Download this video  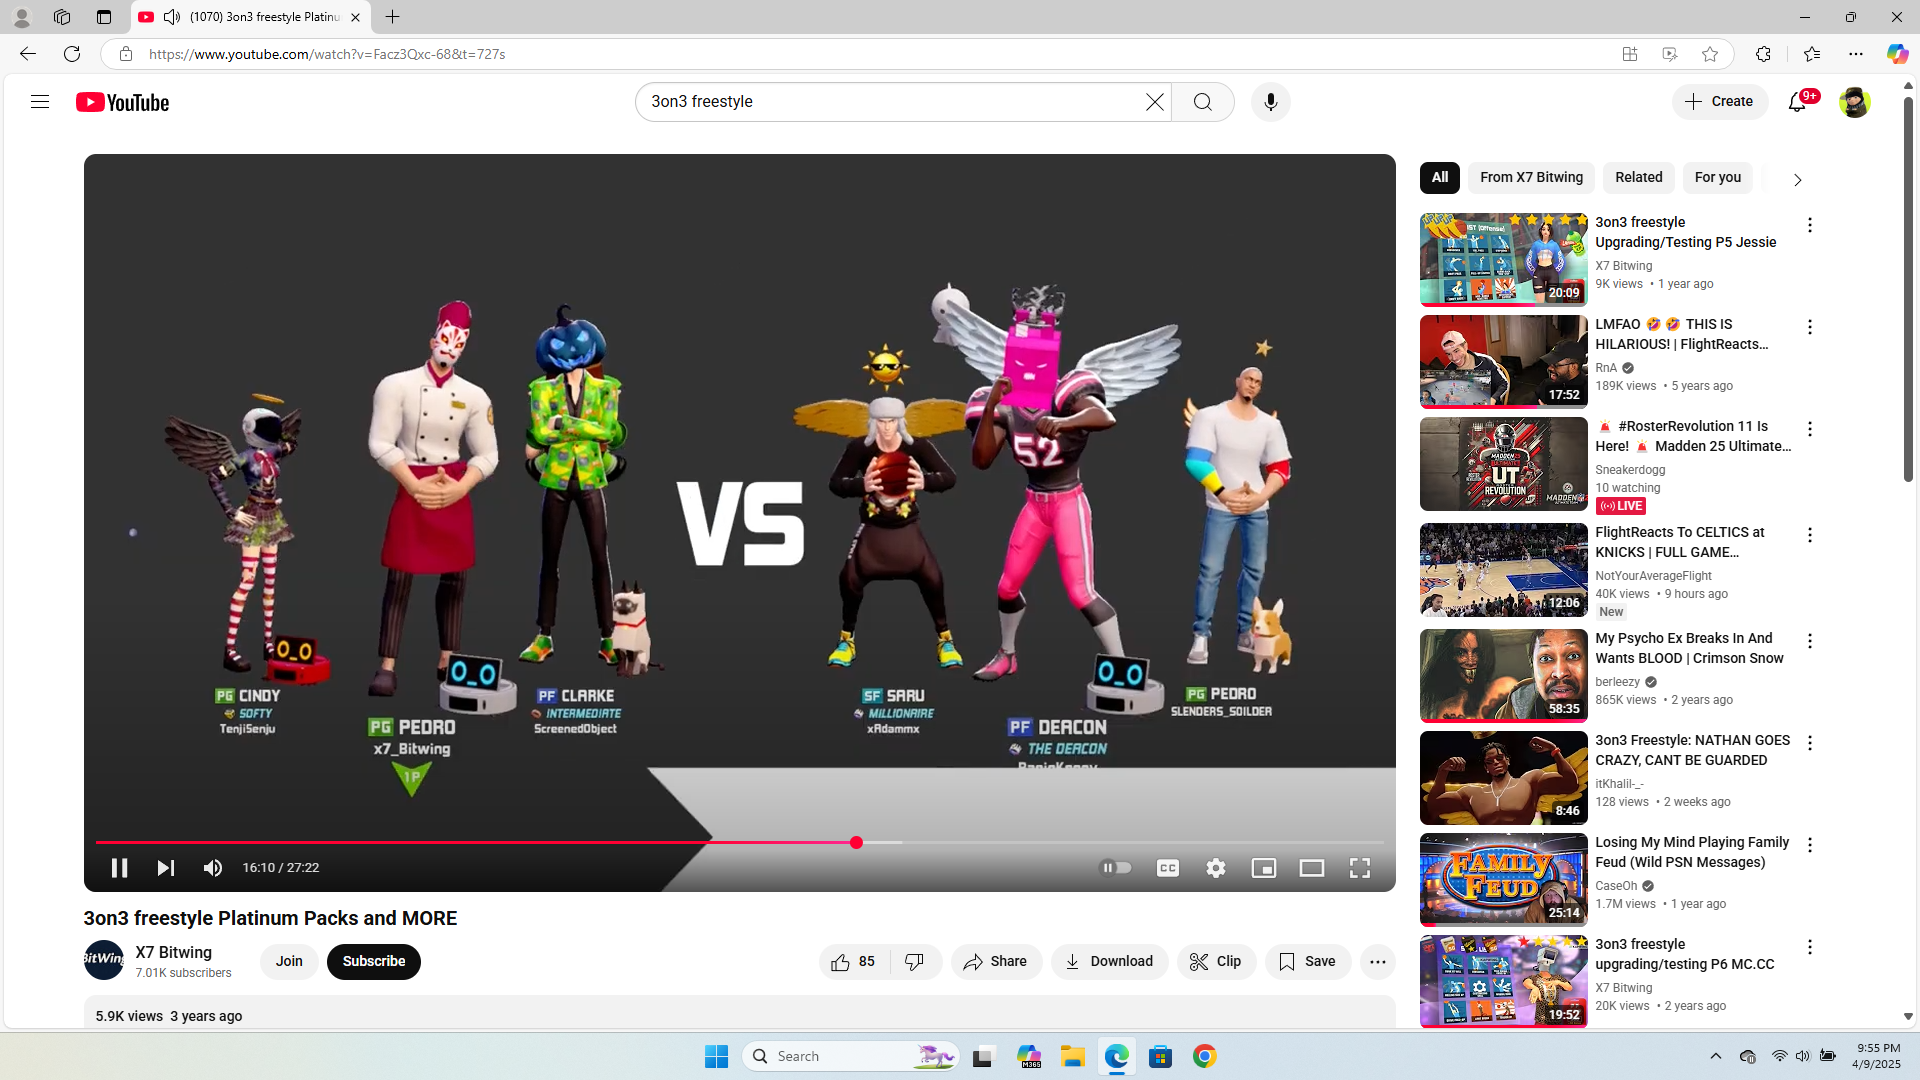1109,962
